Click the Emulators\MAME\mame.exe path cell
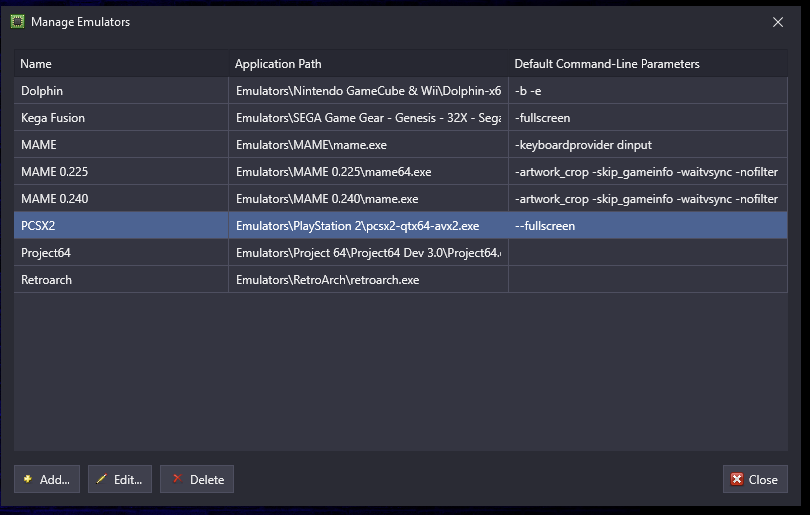Image resolution: width=810 pixels, height=515 pixels. point(368,145)
